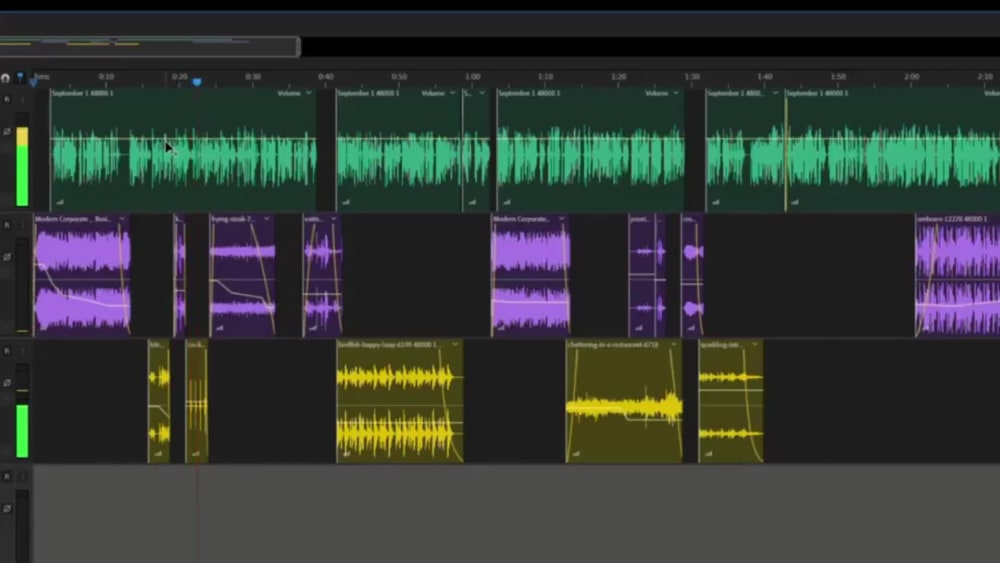Toggle input monitor (I) on the green voice track
The height and width of the screenshot is (563, 1000).
tap(22, 99)
